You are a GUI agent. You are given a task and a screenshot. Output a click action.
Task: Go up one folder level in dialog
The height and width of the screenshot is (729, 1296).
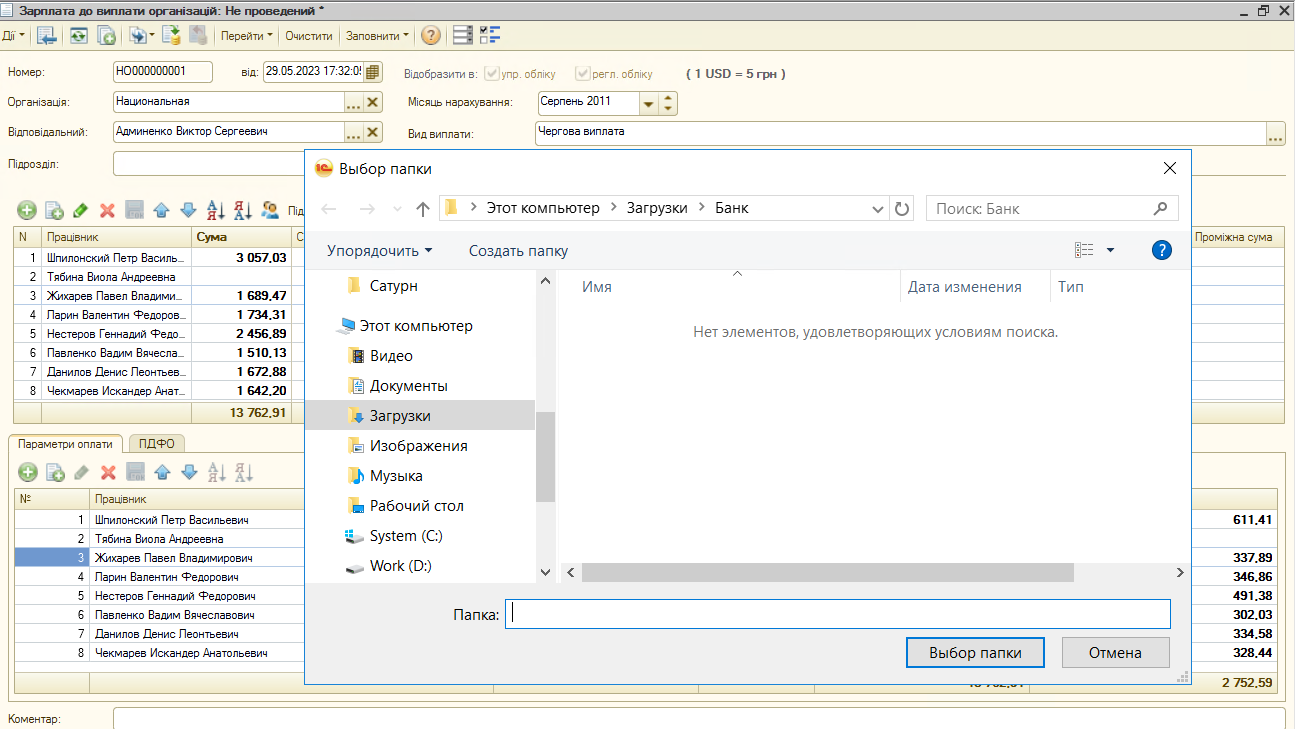(x=423, y=208)
